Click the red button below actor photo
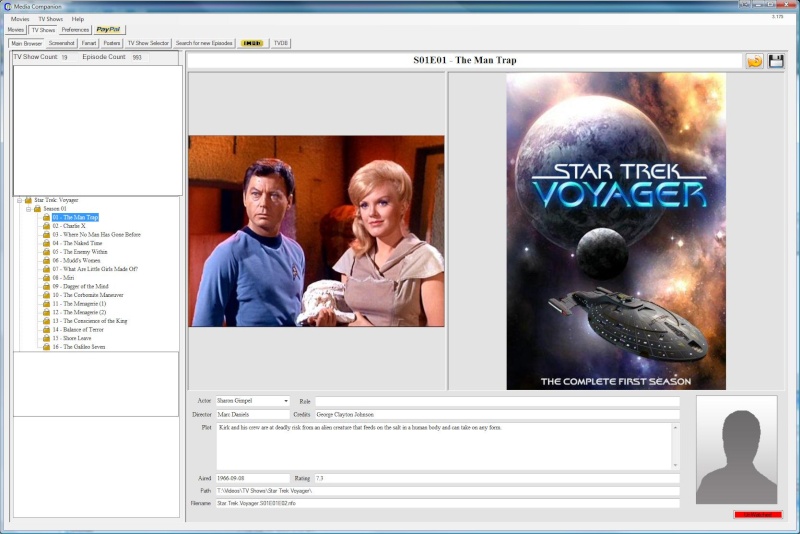Viewport: 800px width, 534px height. click(758, 515)
